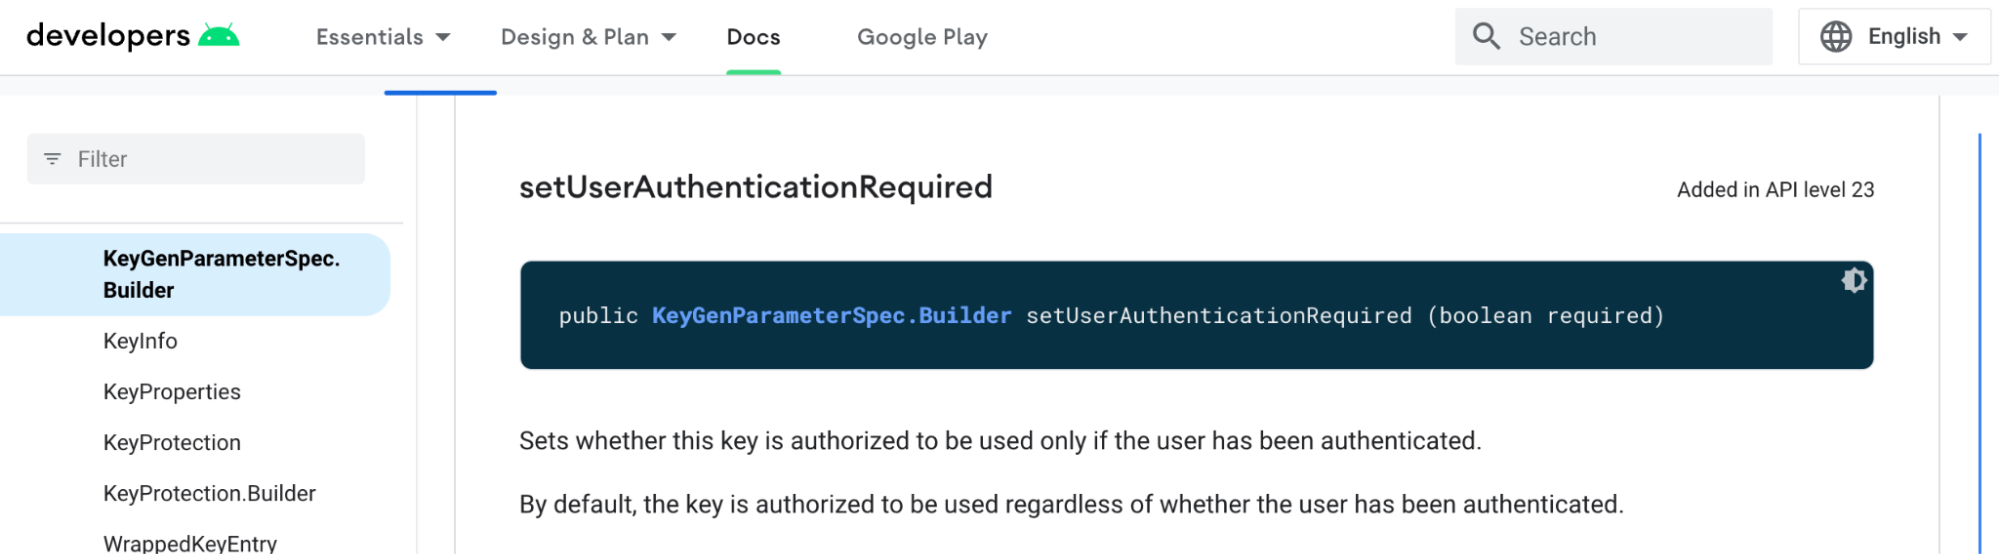Viewport: 1999px width, 555px height.
Task: Open KeyProtection in the sidebar
Action: [x=172, y=443]
